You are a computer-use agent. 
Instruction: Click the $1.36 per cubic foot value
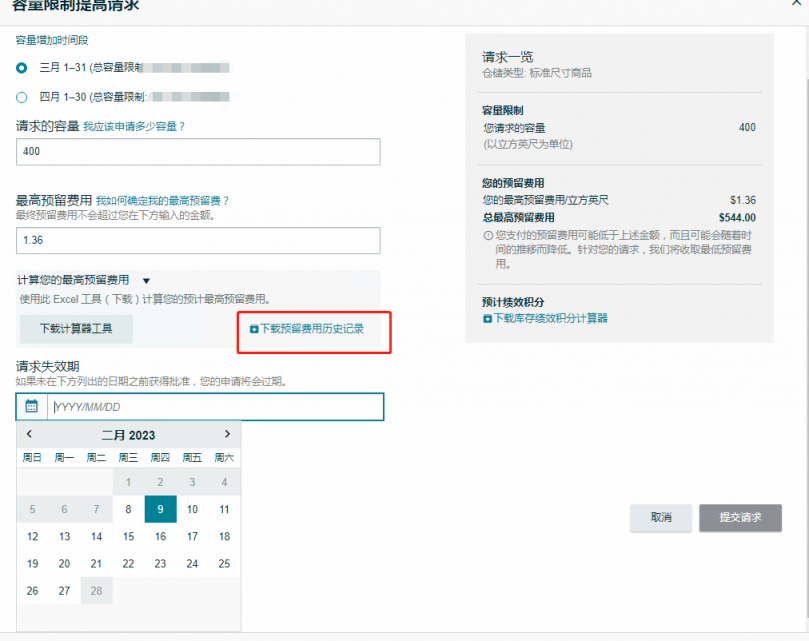(743, 200)
